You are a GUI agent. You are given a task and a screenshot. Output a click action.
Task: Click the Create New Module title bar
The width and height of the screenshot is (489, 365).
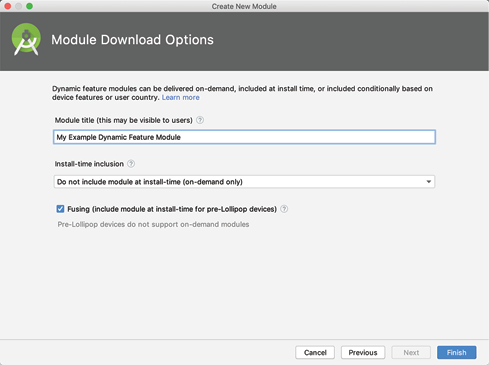click(x=244, y=6)
